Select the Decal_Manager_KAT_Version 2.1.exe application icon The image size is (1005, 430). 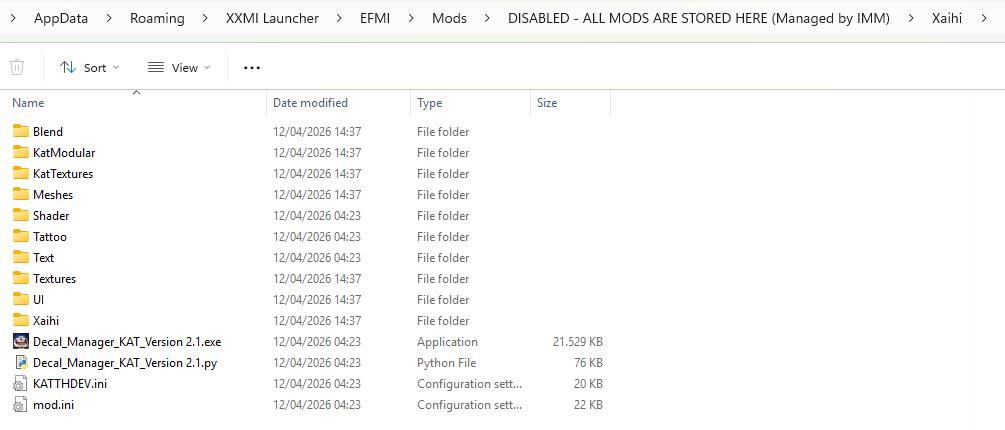(x=21, y=342)
